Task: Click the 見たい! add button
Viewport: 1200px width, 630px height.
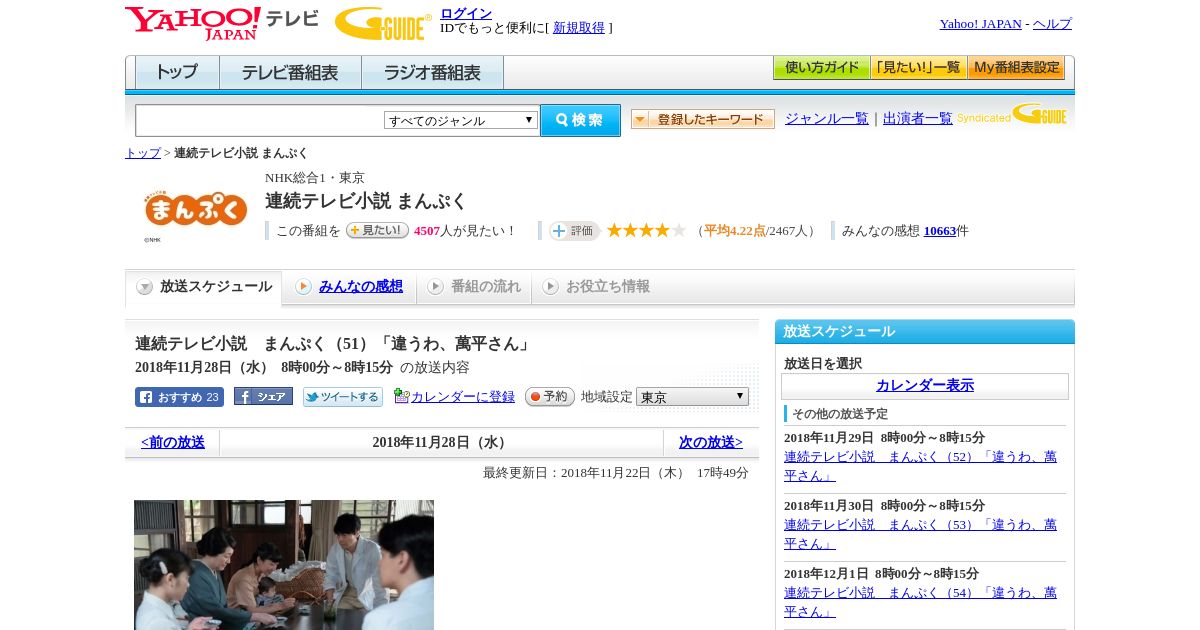Action: 378,230
